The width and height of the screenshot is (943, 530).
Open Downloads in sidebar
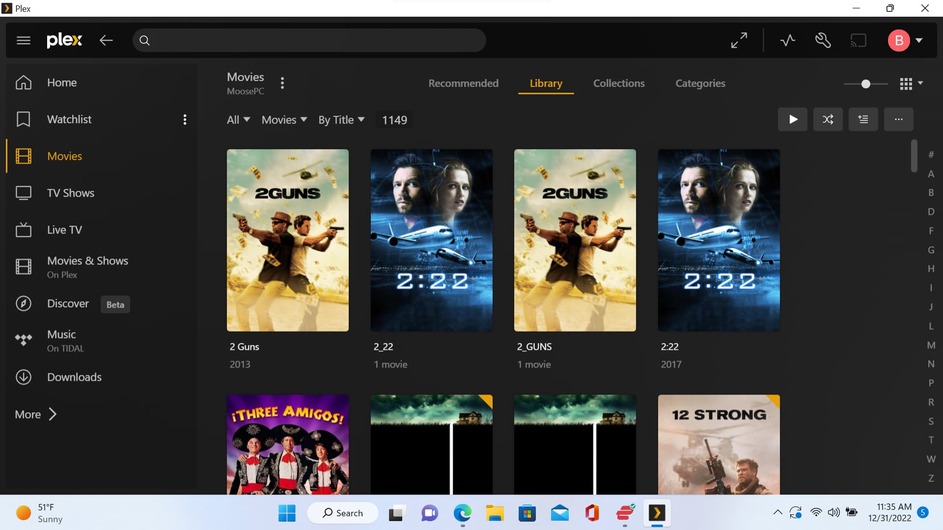click(x=74, y=377)
